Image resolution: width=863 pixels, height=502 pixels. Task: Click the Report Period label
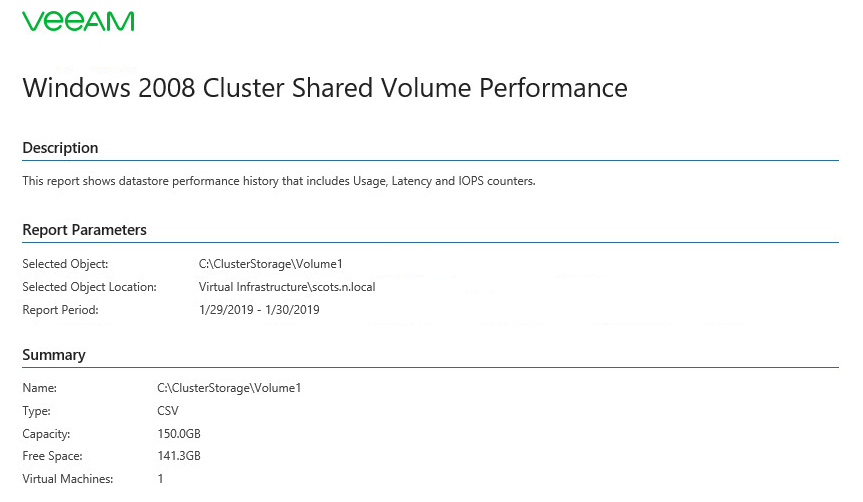[60, 310]
